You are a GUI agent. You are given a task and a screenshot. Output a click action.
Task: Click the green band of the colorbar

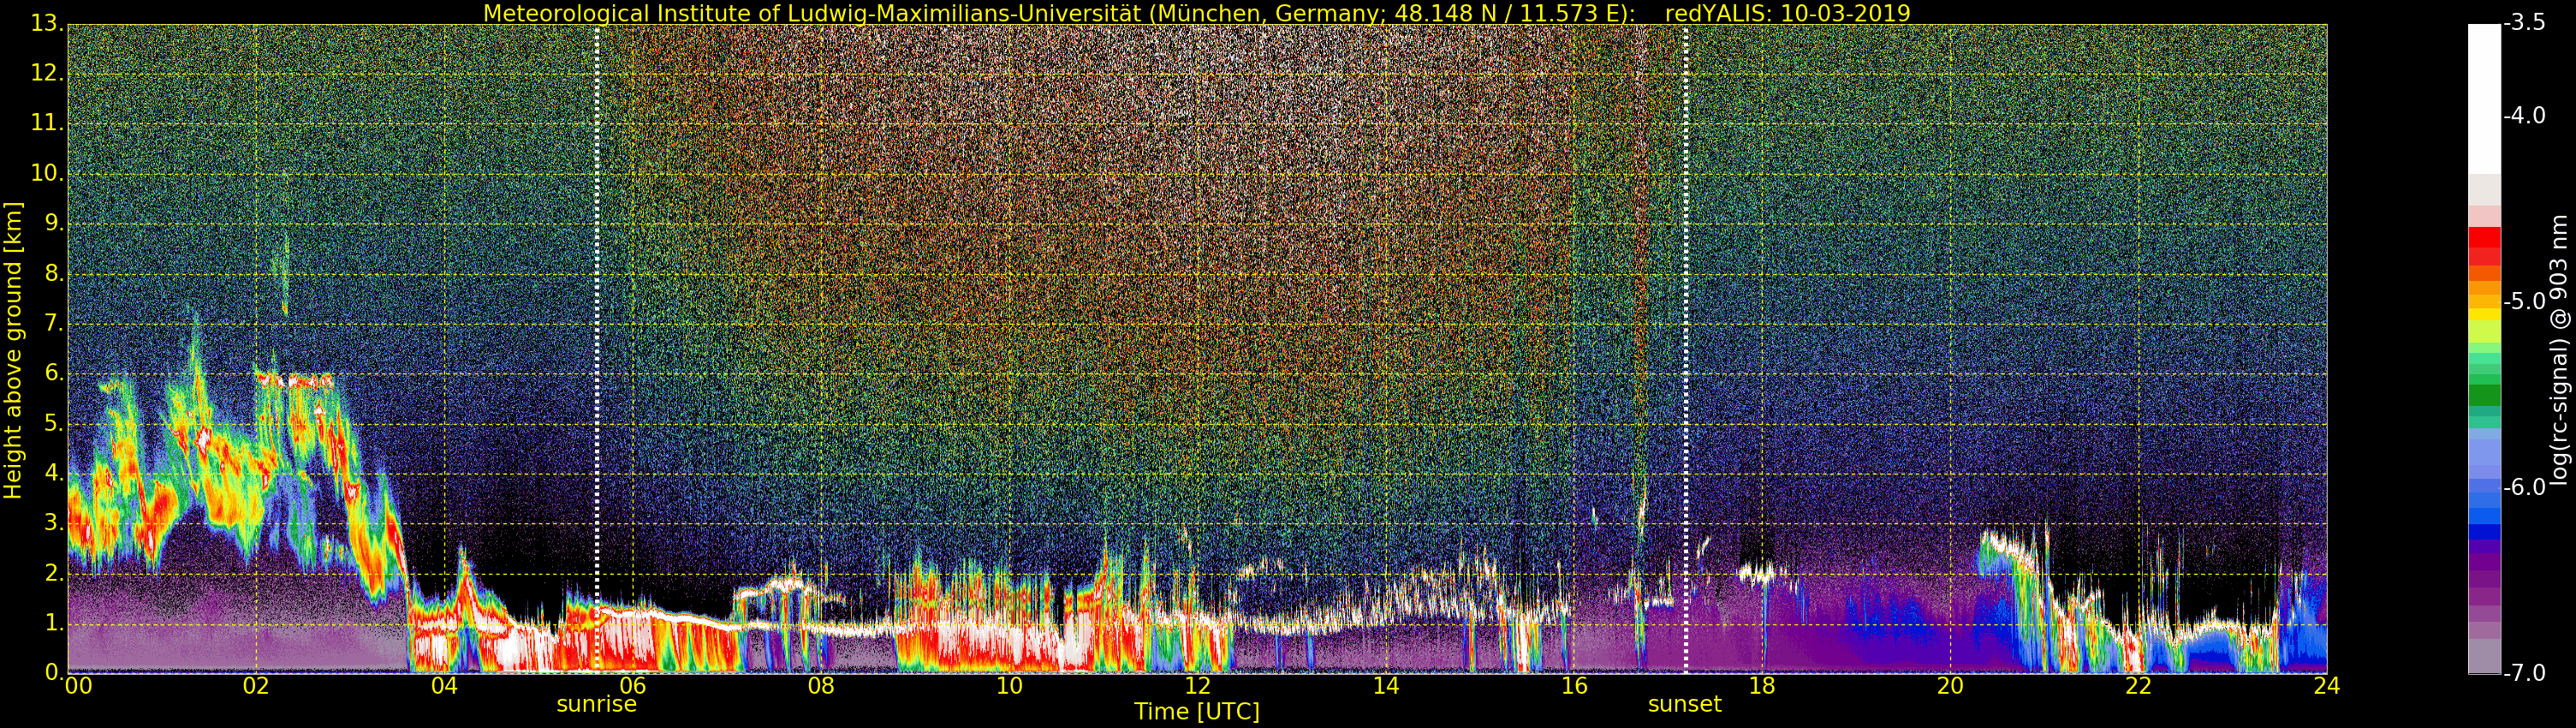(x=2484, y=395)
